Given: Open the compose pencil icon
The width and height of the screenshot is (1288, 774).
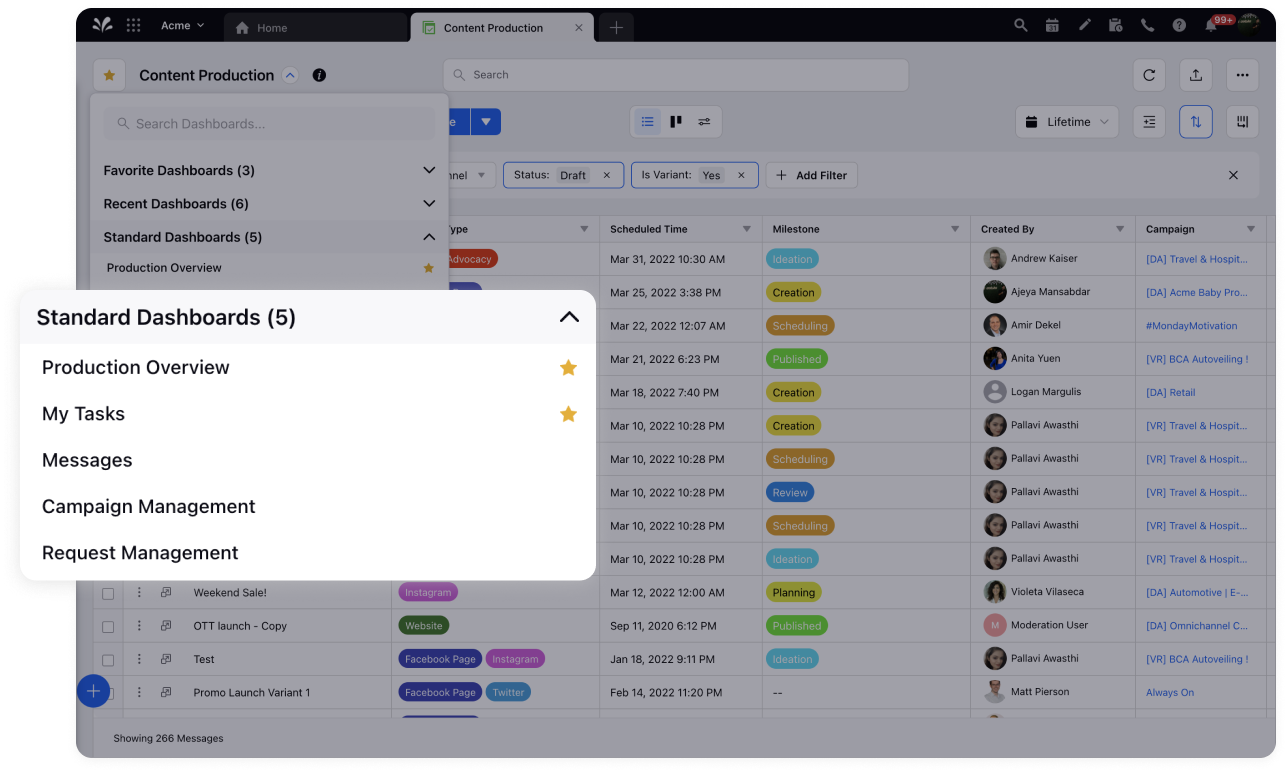Looking at the screenshot, I should pos(1085,25).
